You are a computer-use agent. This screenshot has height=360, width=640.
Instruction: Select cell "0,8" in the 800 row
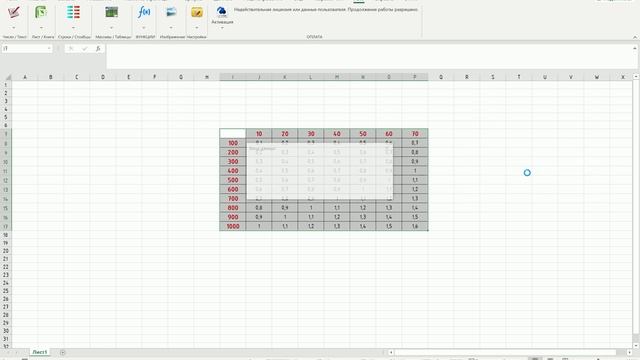click(259, 208)
